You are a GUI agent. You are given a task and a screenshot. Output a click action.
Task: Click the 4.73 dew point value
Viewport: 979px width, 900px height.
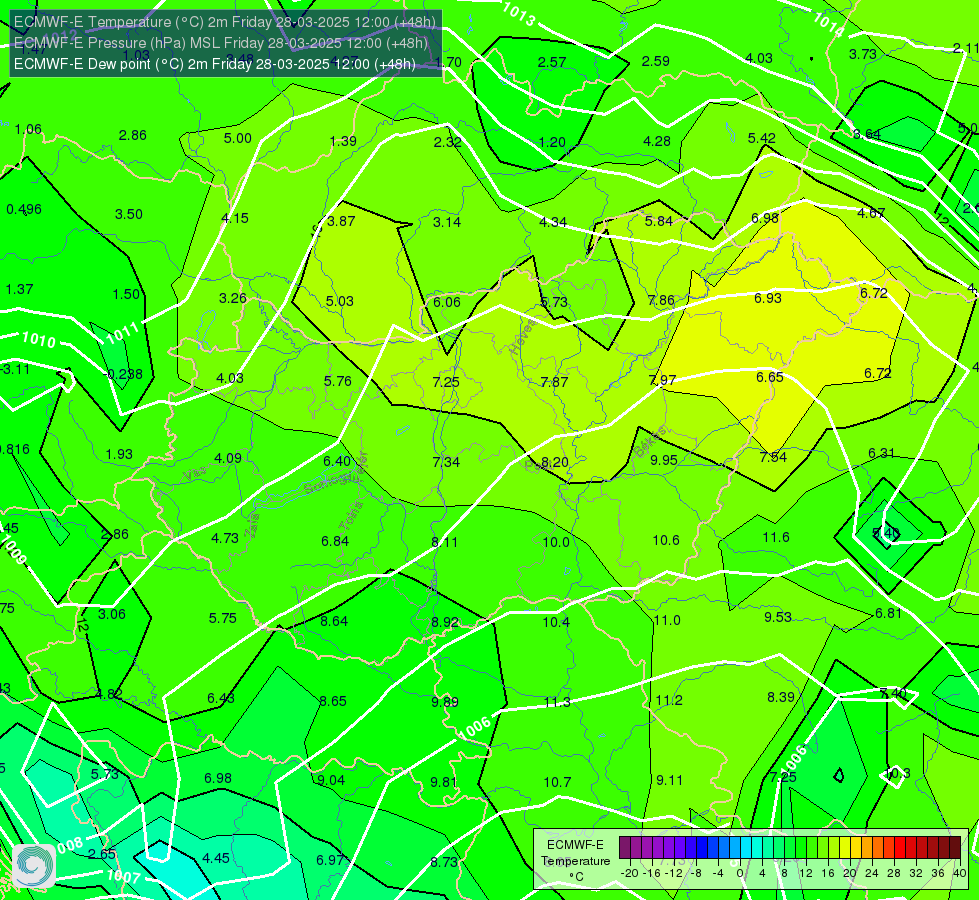[225, 538]
